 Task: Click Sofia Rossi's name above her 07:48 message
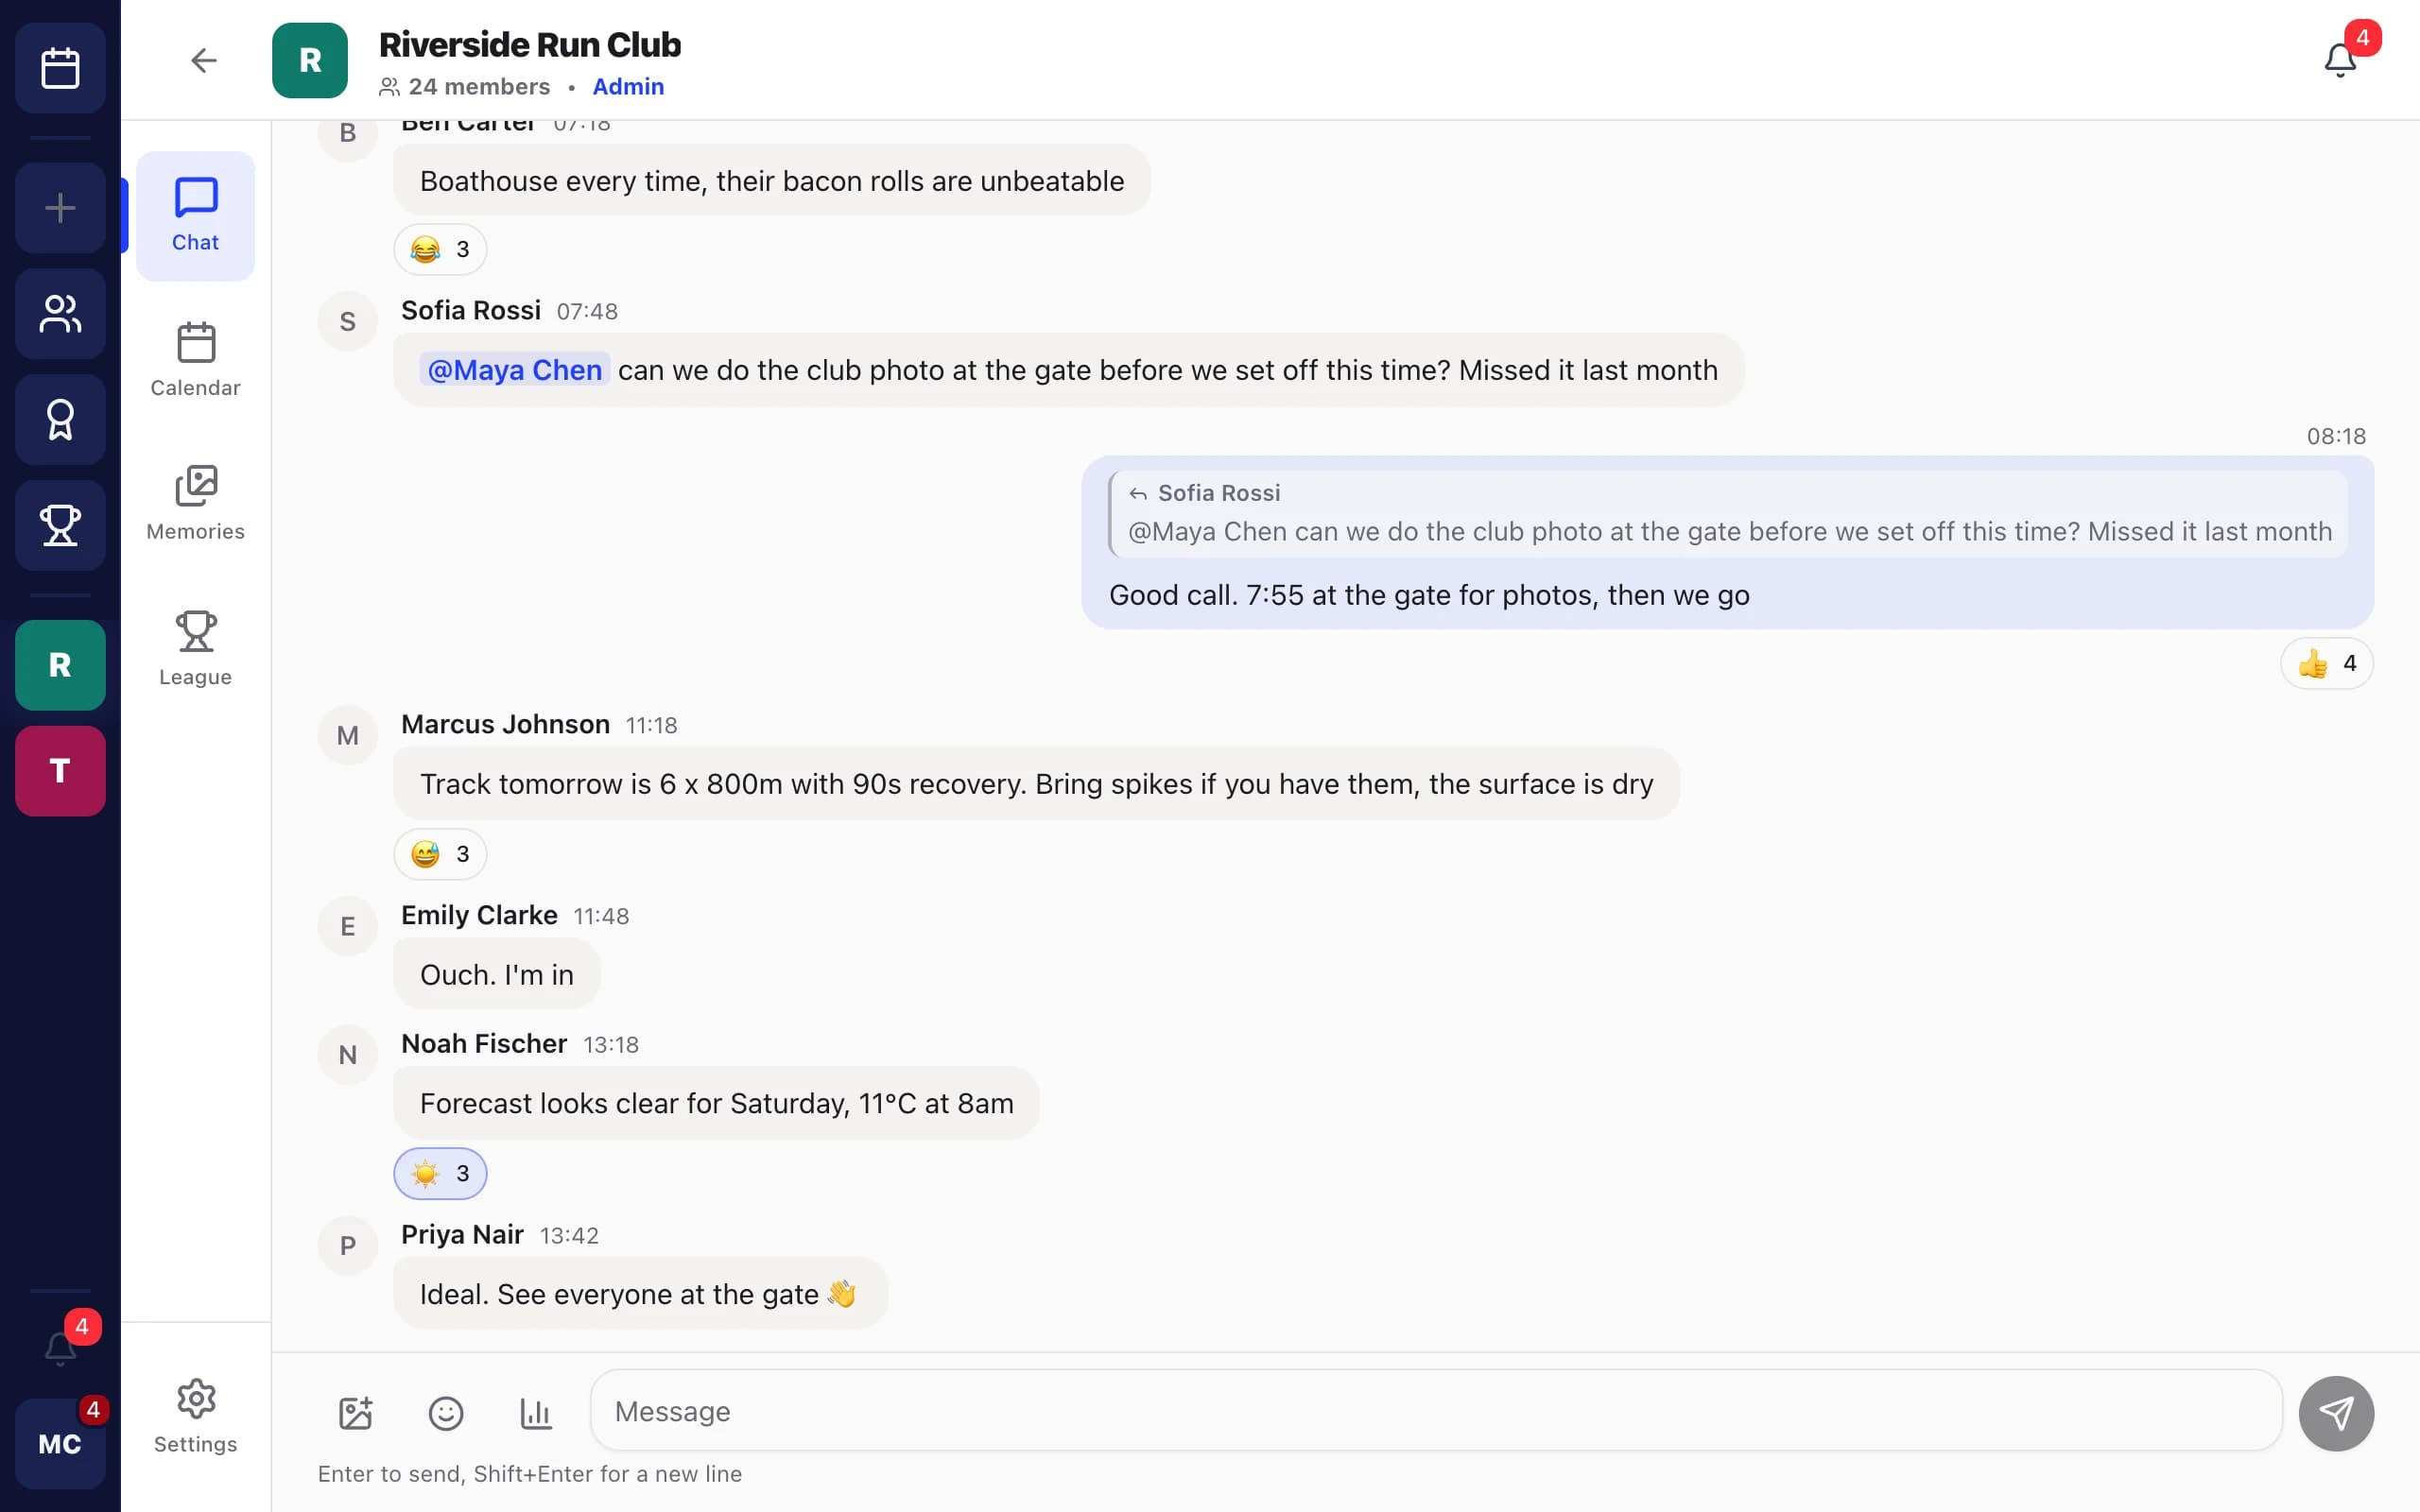[471, 311]
